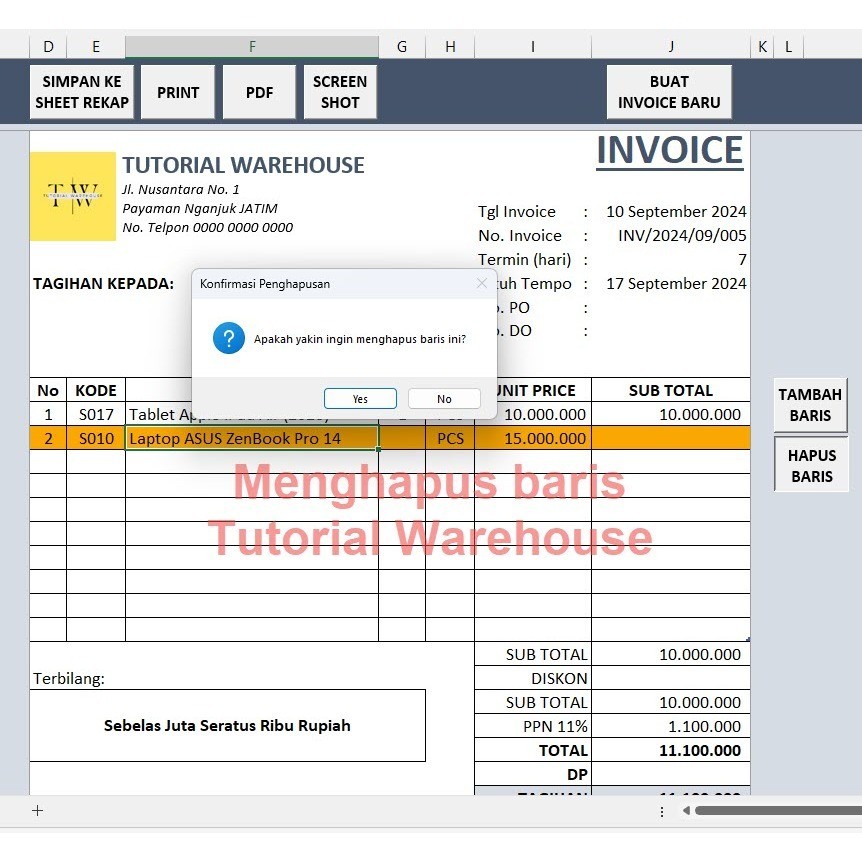Select the KODE column header cell

96,390
